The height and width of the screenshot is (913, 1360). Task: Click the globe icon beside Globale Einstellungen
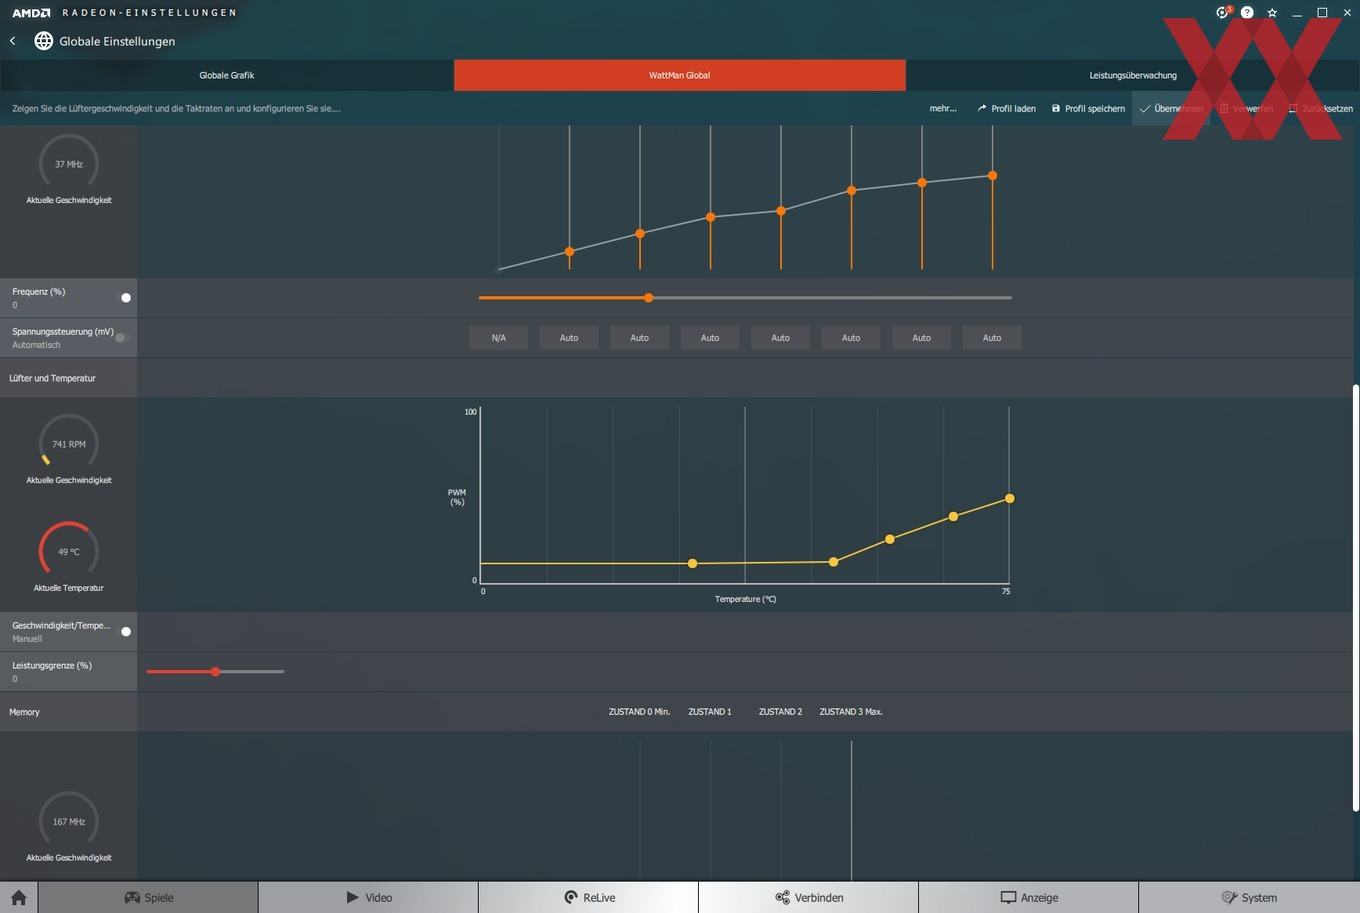(44, 41)
